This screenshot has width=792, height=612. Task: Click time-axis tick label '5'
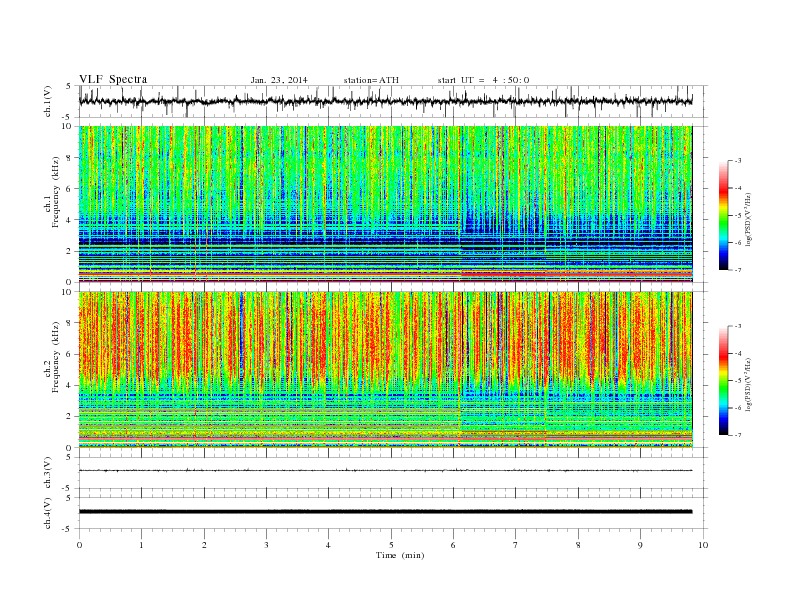pyautogui.click(x=391, y=545)
